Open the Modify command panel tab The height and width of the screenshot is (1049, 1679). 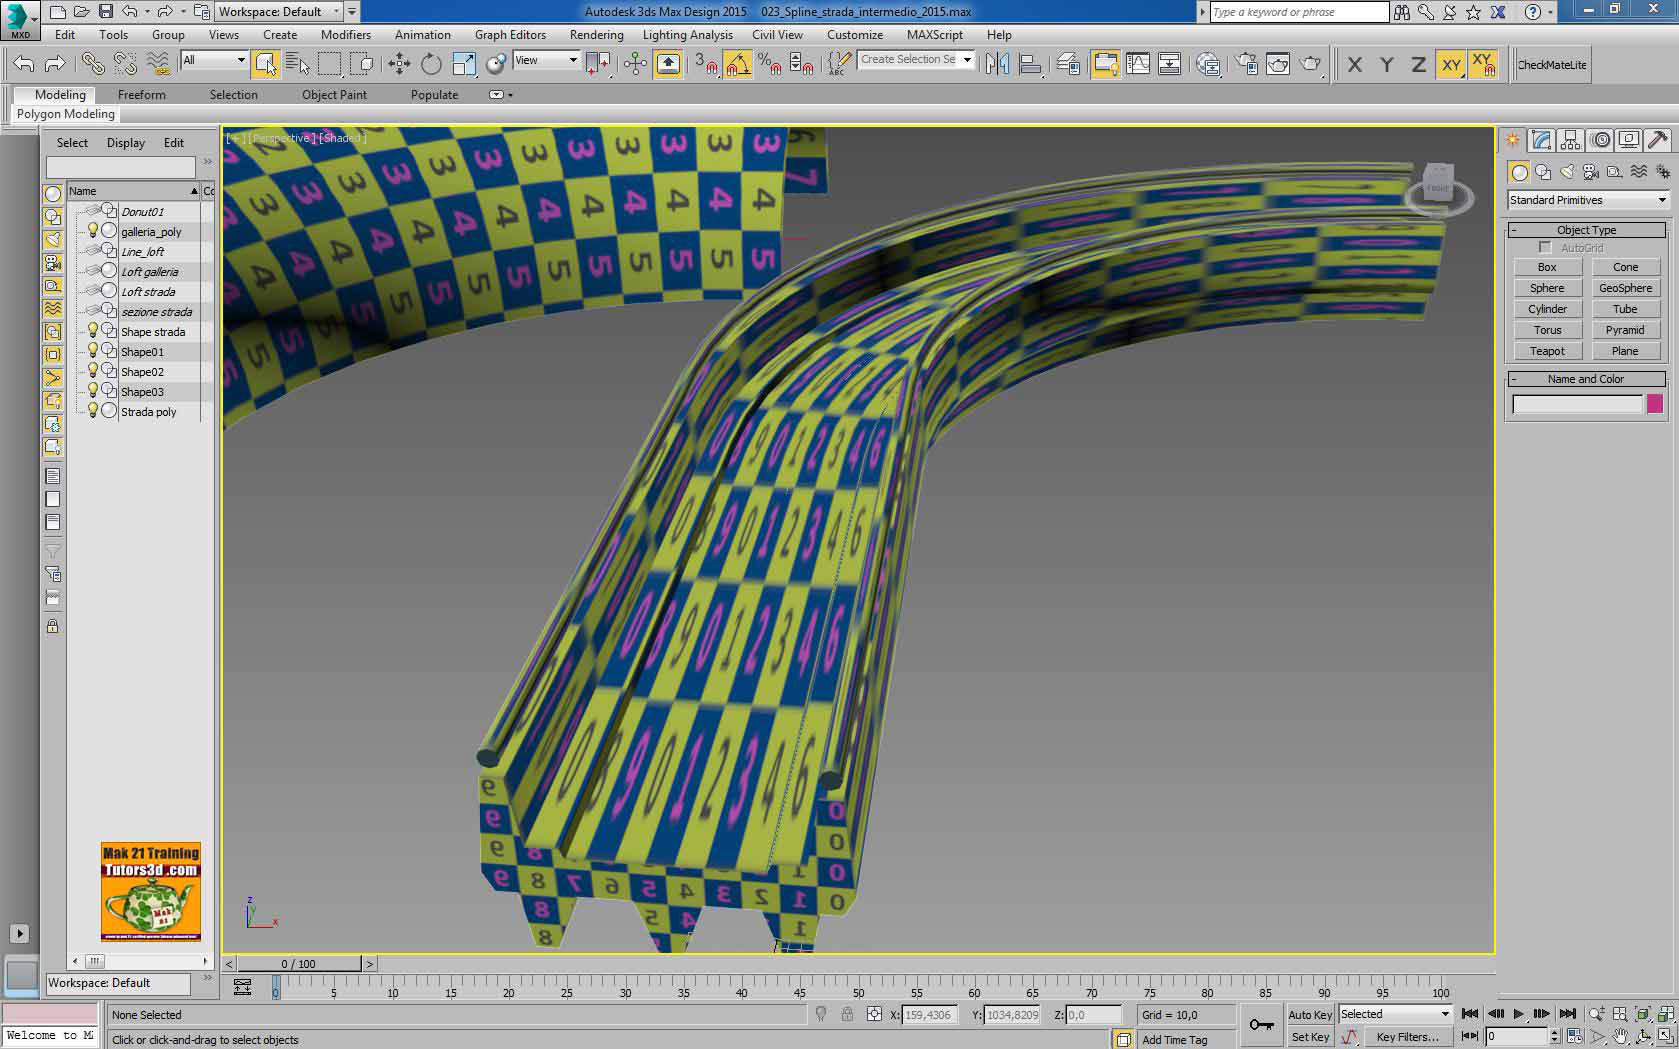pyautogui.click(x=1541, y=140)
